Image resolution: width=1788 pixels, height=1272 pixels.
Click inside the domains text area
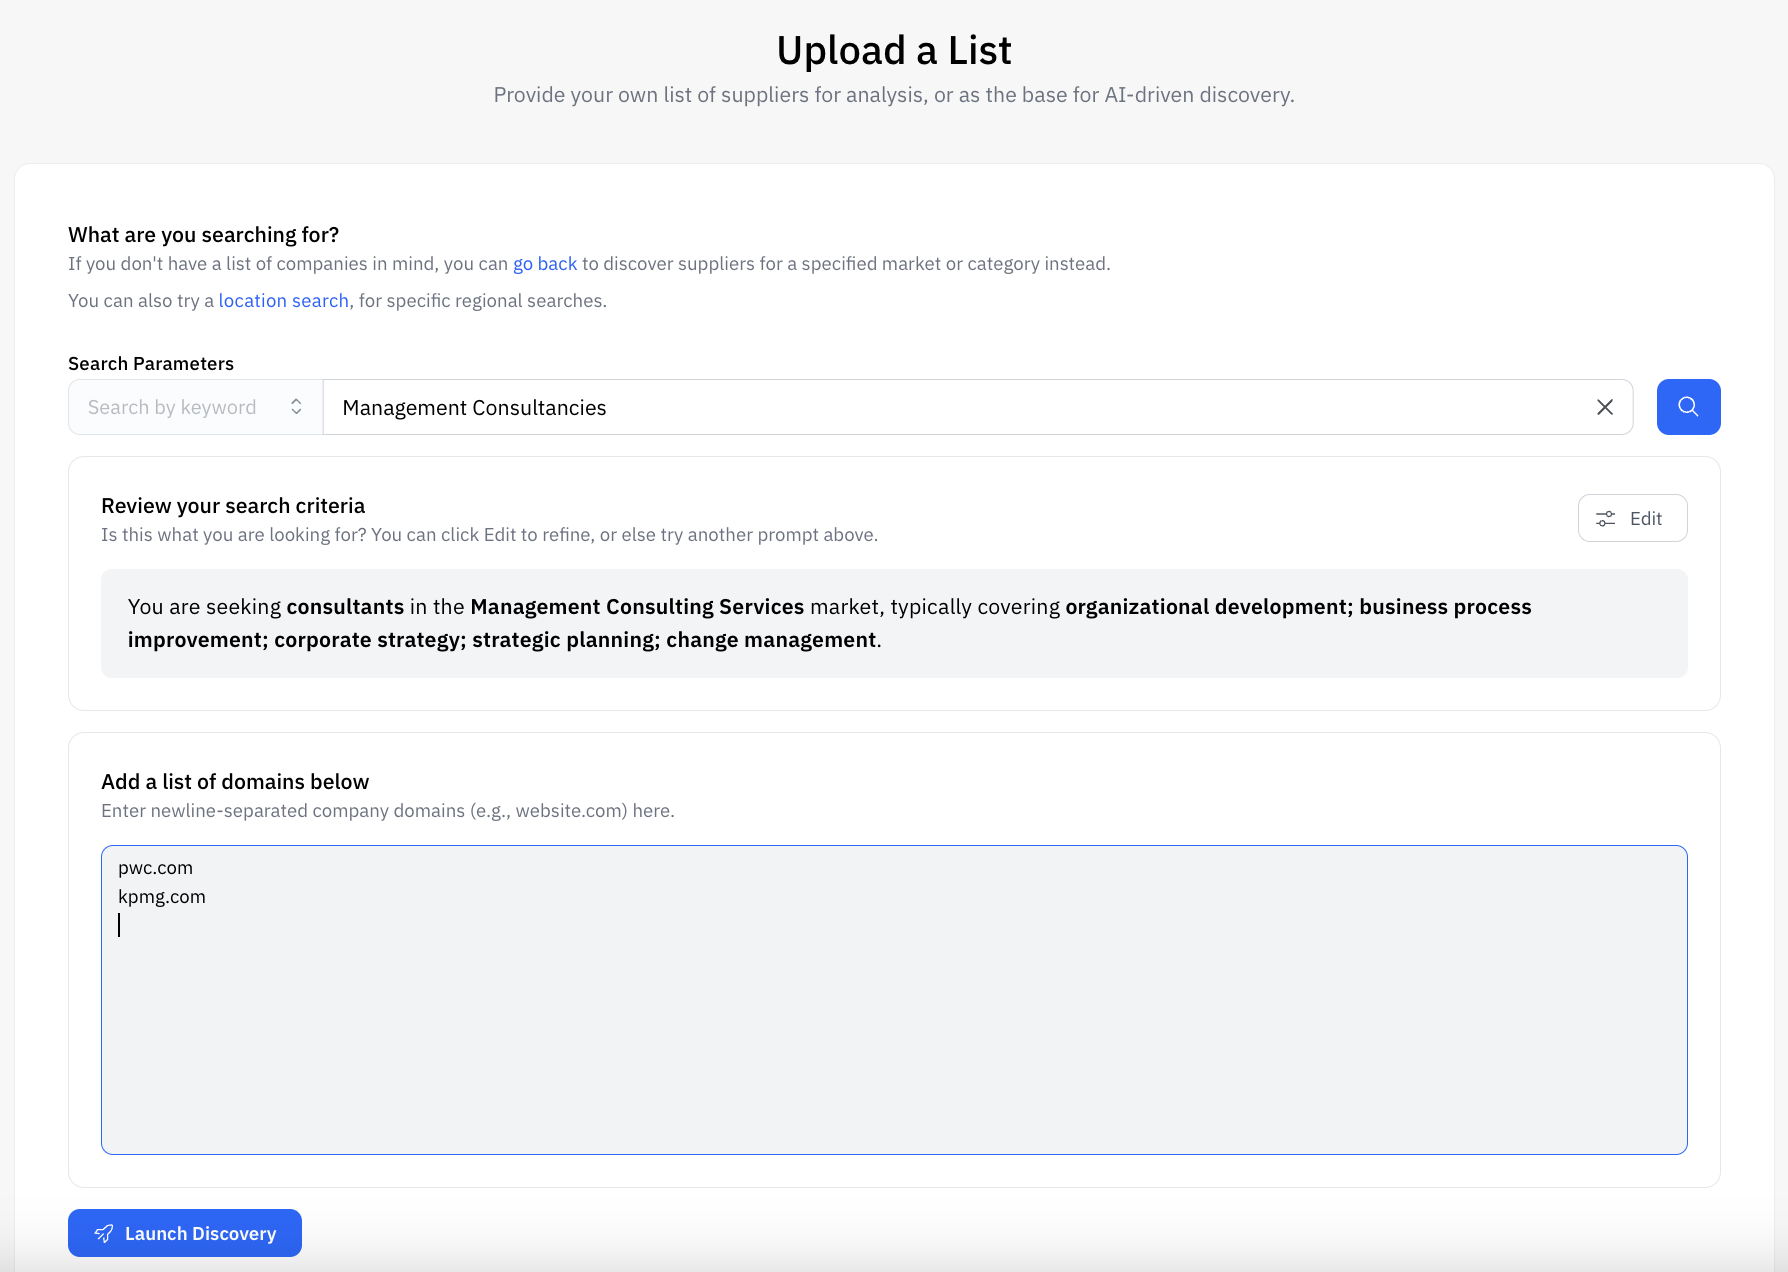pos(893,1000)
